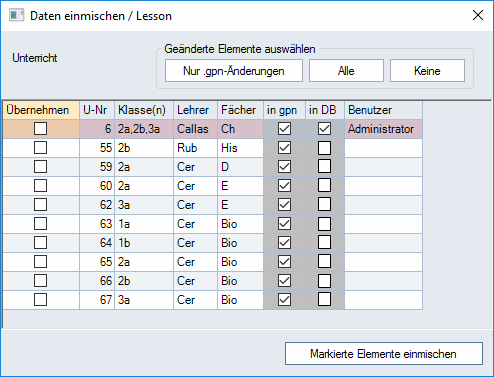This screenshot has width=494, height=377.
Task: Select the 'Ch' subject cell
Action: 240,129
